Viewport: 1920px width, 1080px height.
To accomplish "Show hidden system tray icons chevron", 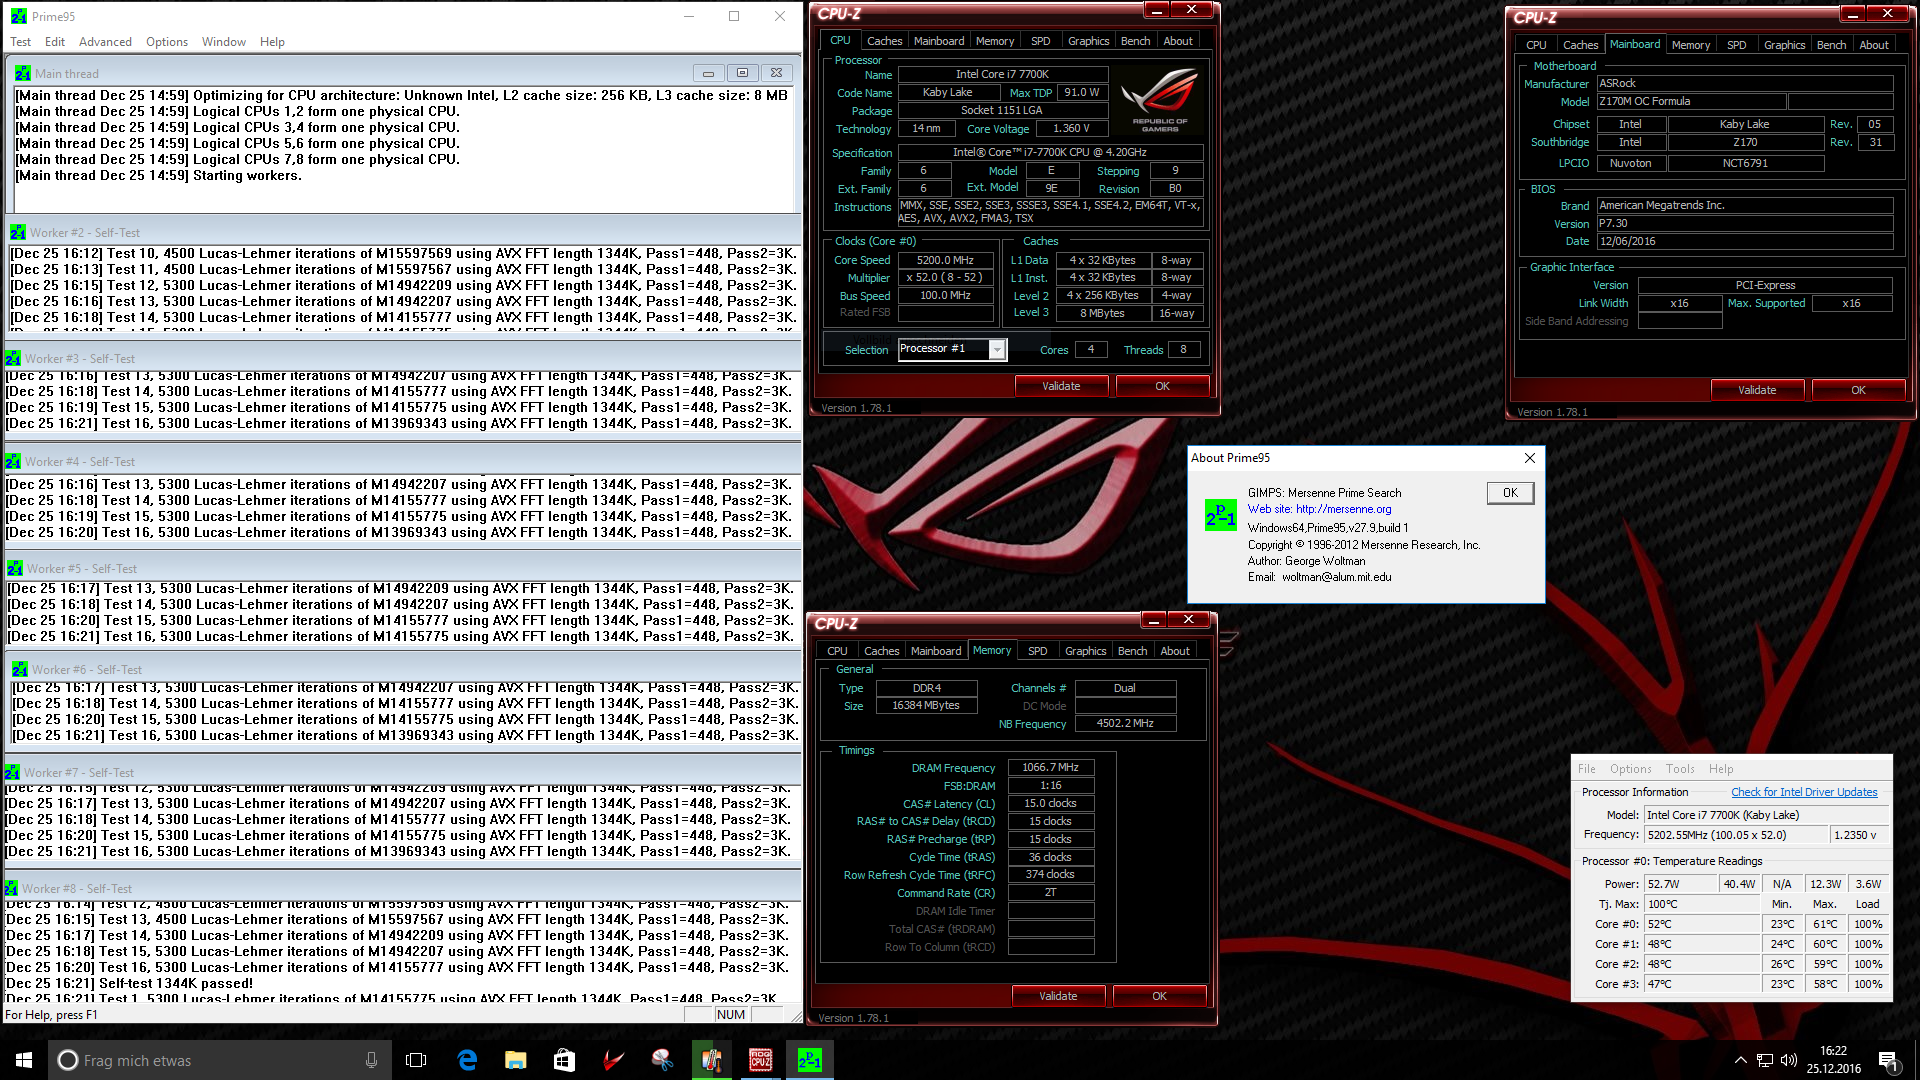I will click(1741, 1060).
